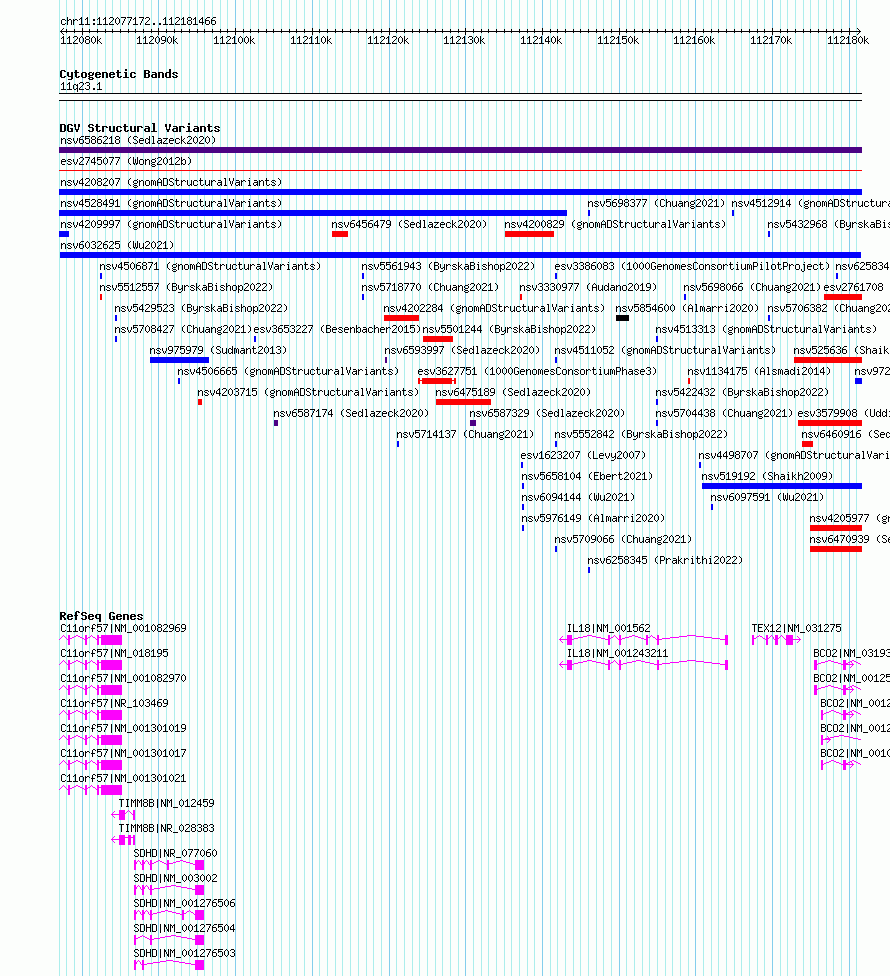
Task: Select nsv6094144 (Wu2021) variant label
Action: click(x=578, y=497)
